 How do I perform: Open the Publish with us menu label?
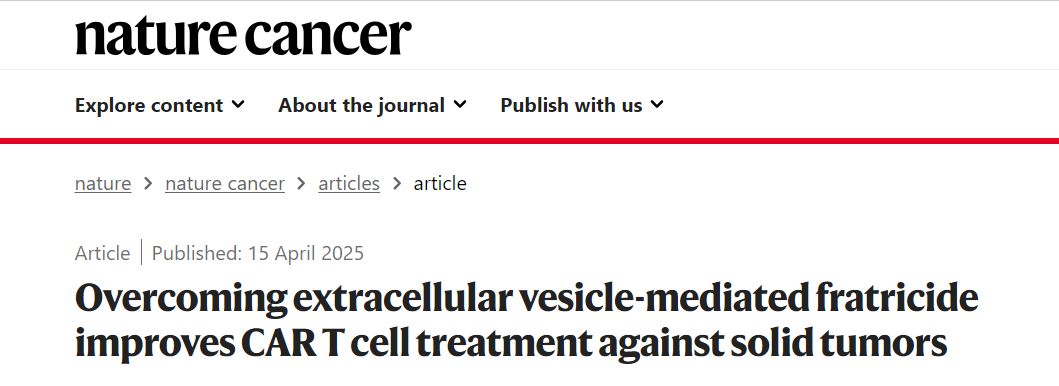571,105
